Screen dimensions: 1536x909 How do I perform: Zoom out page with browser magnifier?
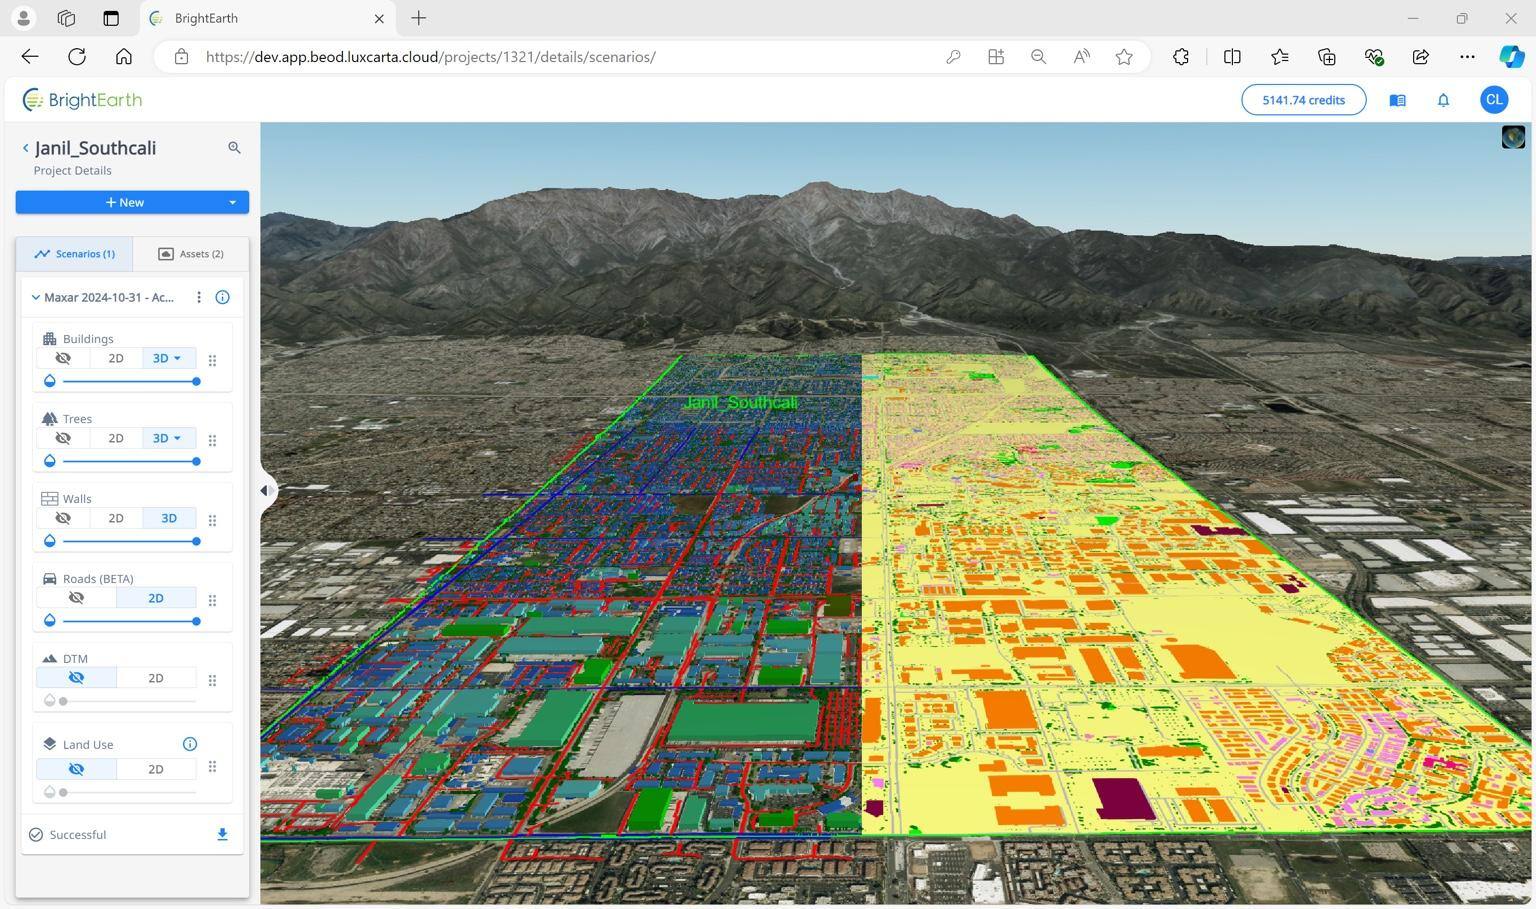(1039, 57)
